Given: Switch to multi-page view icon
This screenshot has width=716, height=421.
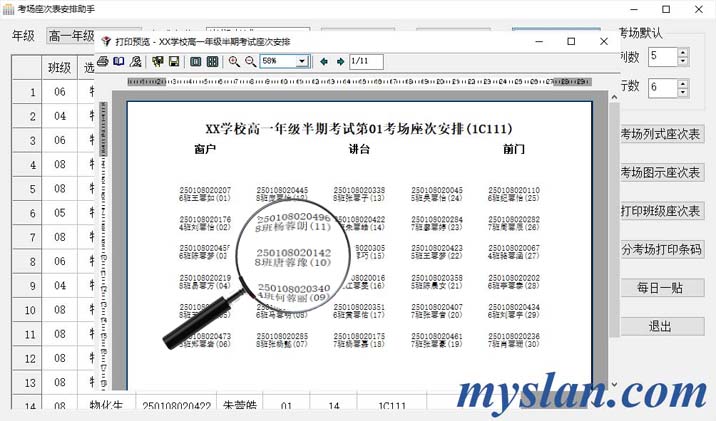Looking at the screenshot, I should click(212, 62).
